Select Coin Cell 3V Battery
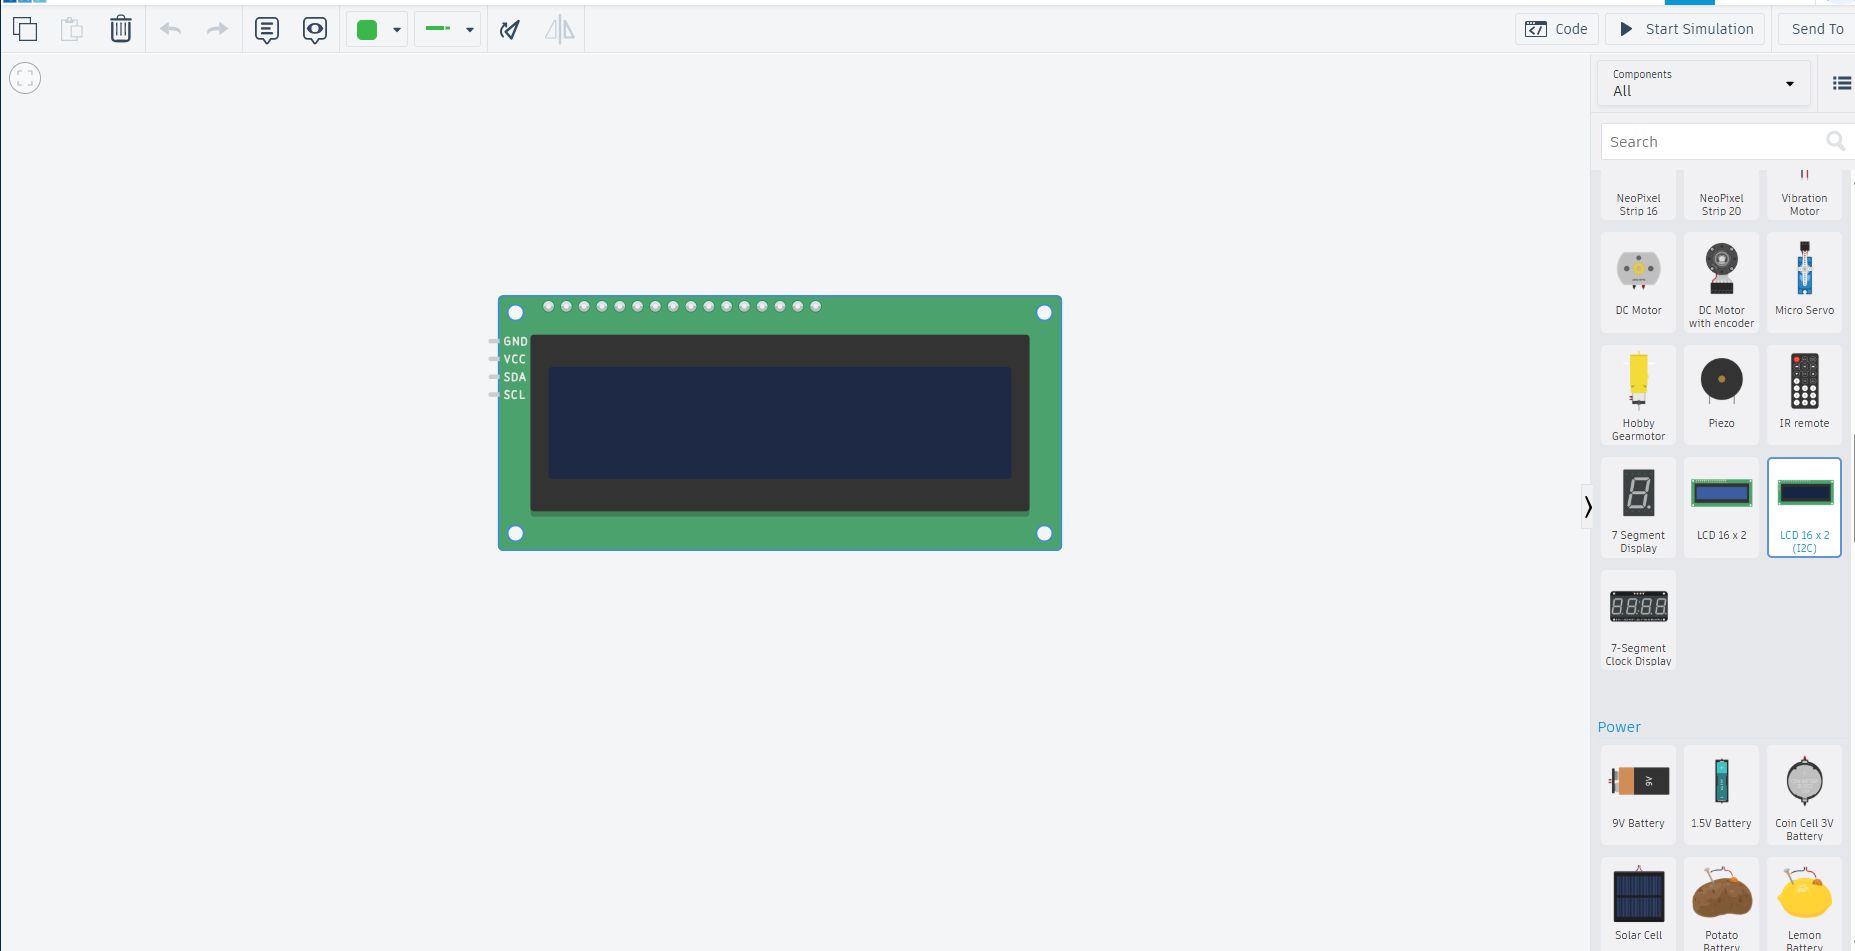This screenshot has height=951, width=1855. pyautogui.click(x=1804, y=795)
